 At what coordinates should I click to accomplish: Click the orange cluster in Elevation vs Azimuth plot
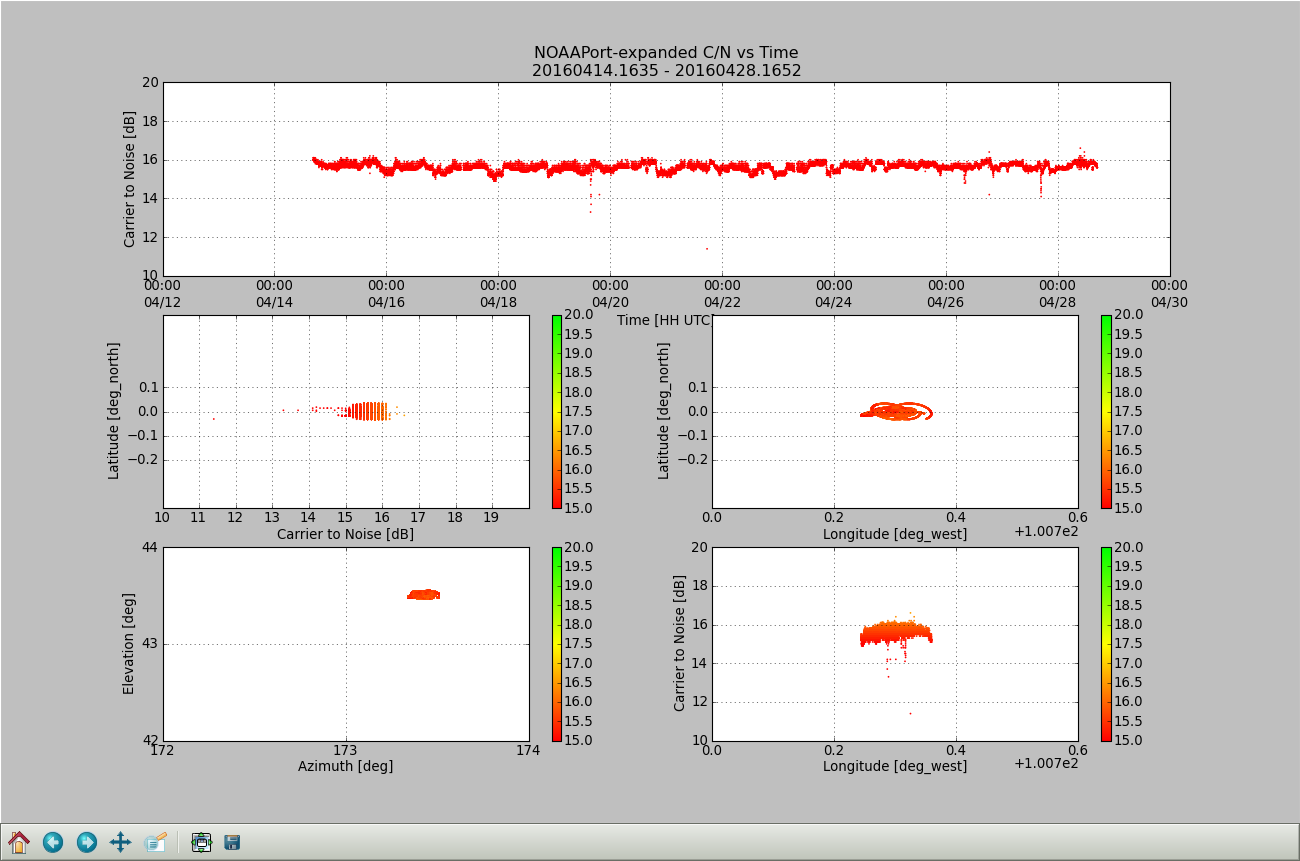pos(424,594)
